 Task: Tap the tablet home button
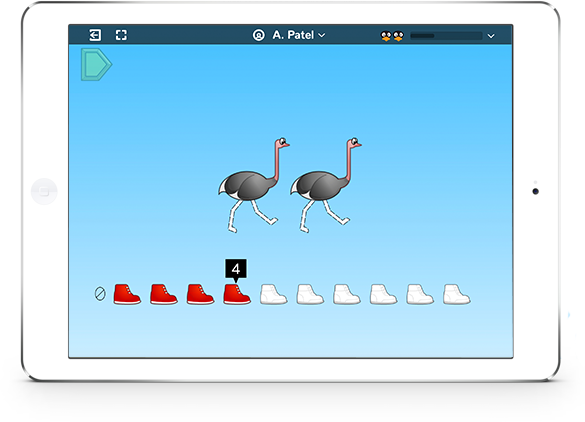coord(44,192)
